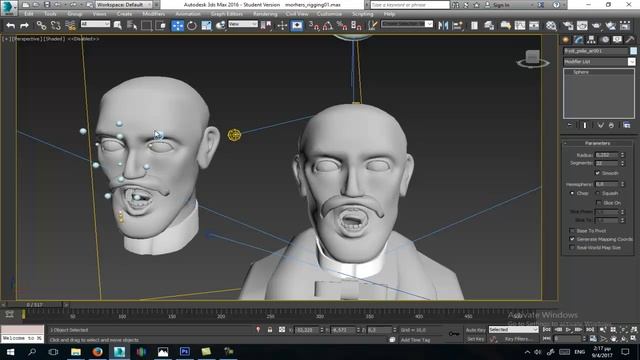Open the Create tab in command panel
Image resolution: width=640 pixels, height=360 pixels.
[x=566, y=40]
